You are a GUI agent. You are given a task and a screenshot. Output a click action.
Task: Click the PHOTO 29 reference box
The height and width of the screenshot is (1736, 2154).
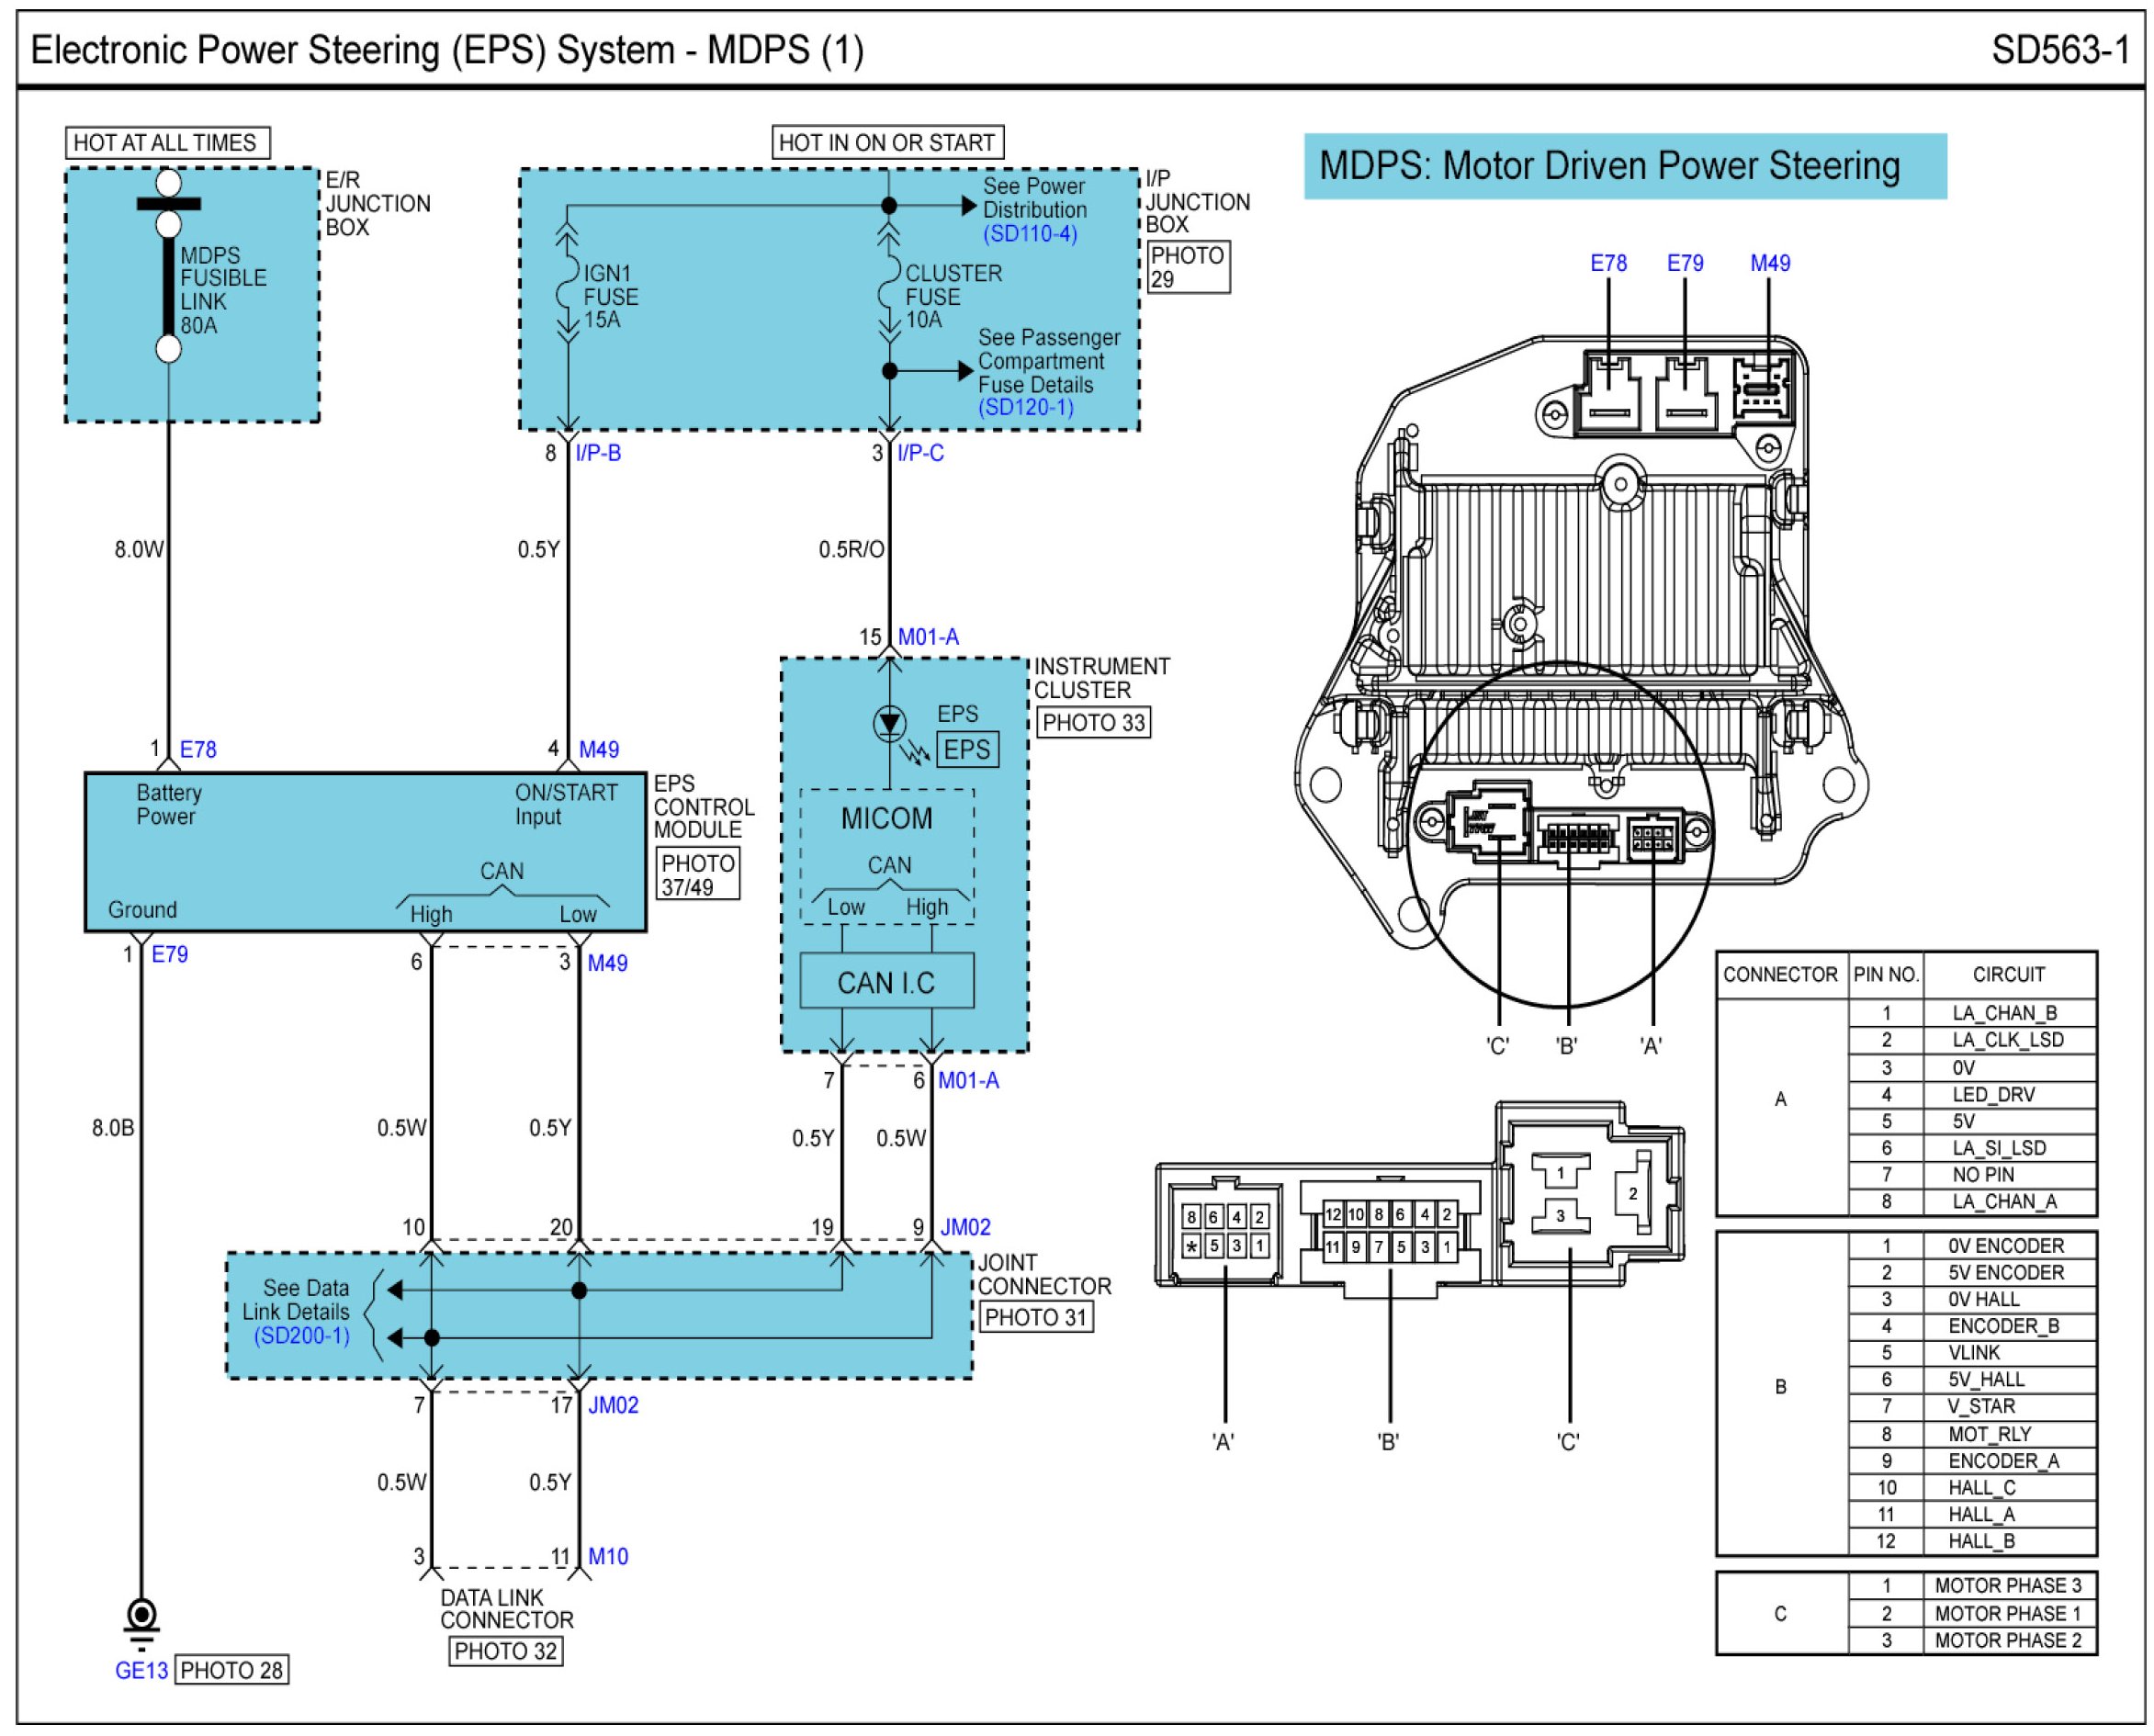click(x=1187, y=267)
